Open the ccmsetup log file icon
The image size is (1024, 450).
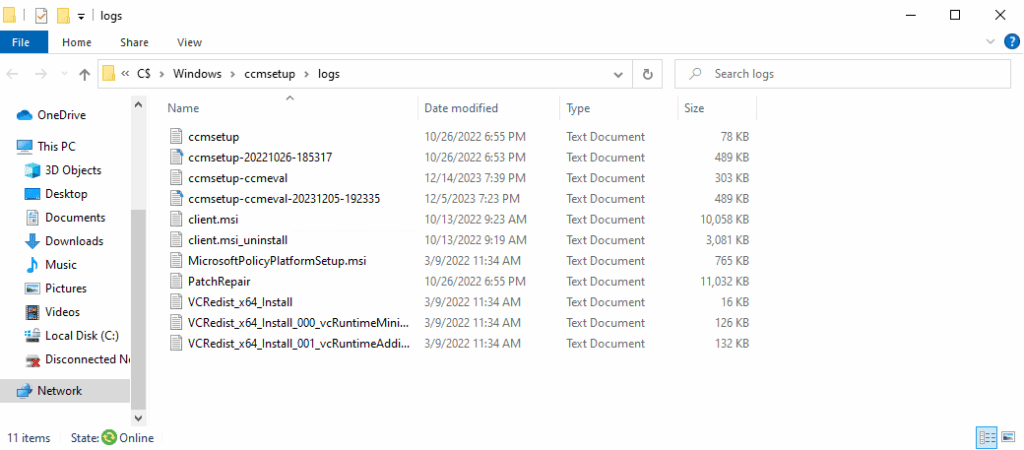pos(175,137)
